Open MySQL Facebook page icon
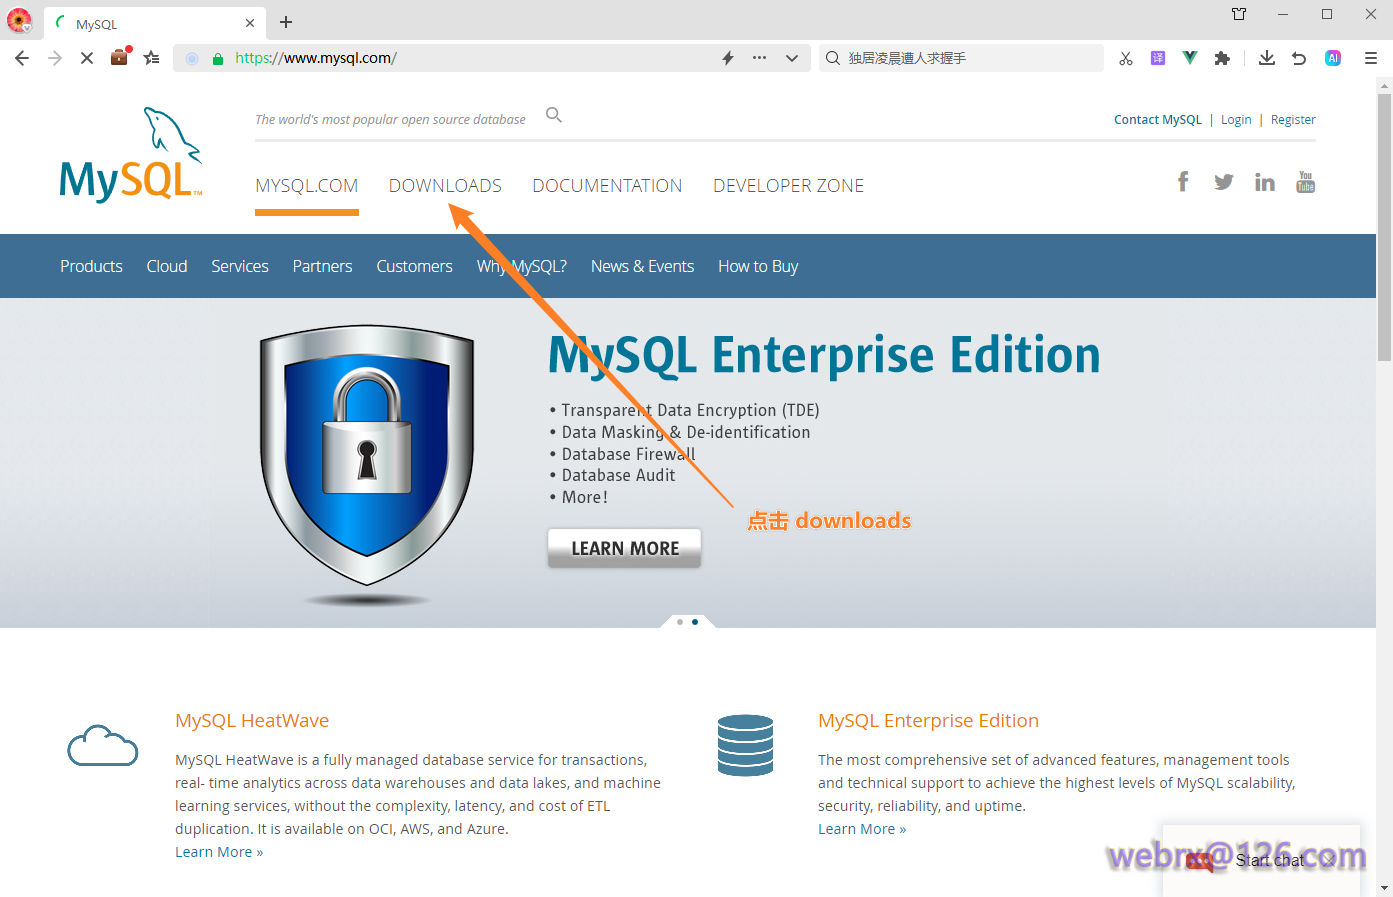 point(1183,182)
